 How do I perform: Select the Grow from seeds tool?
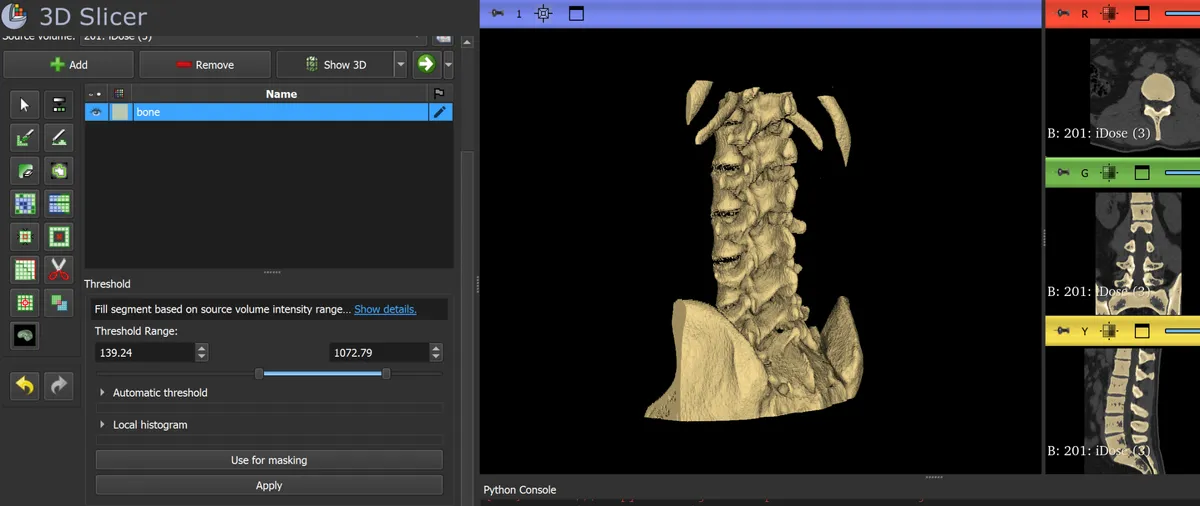pos(25,204)
